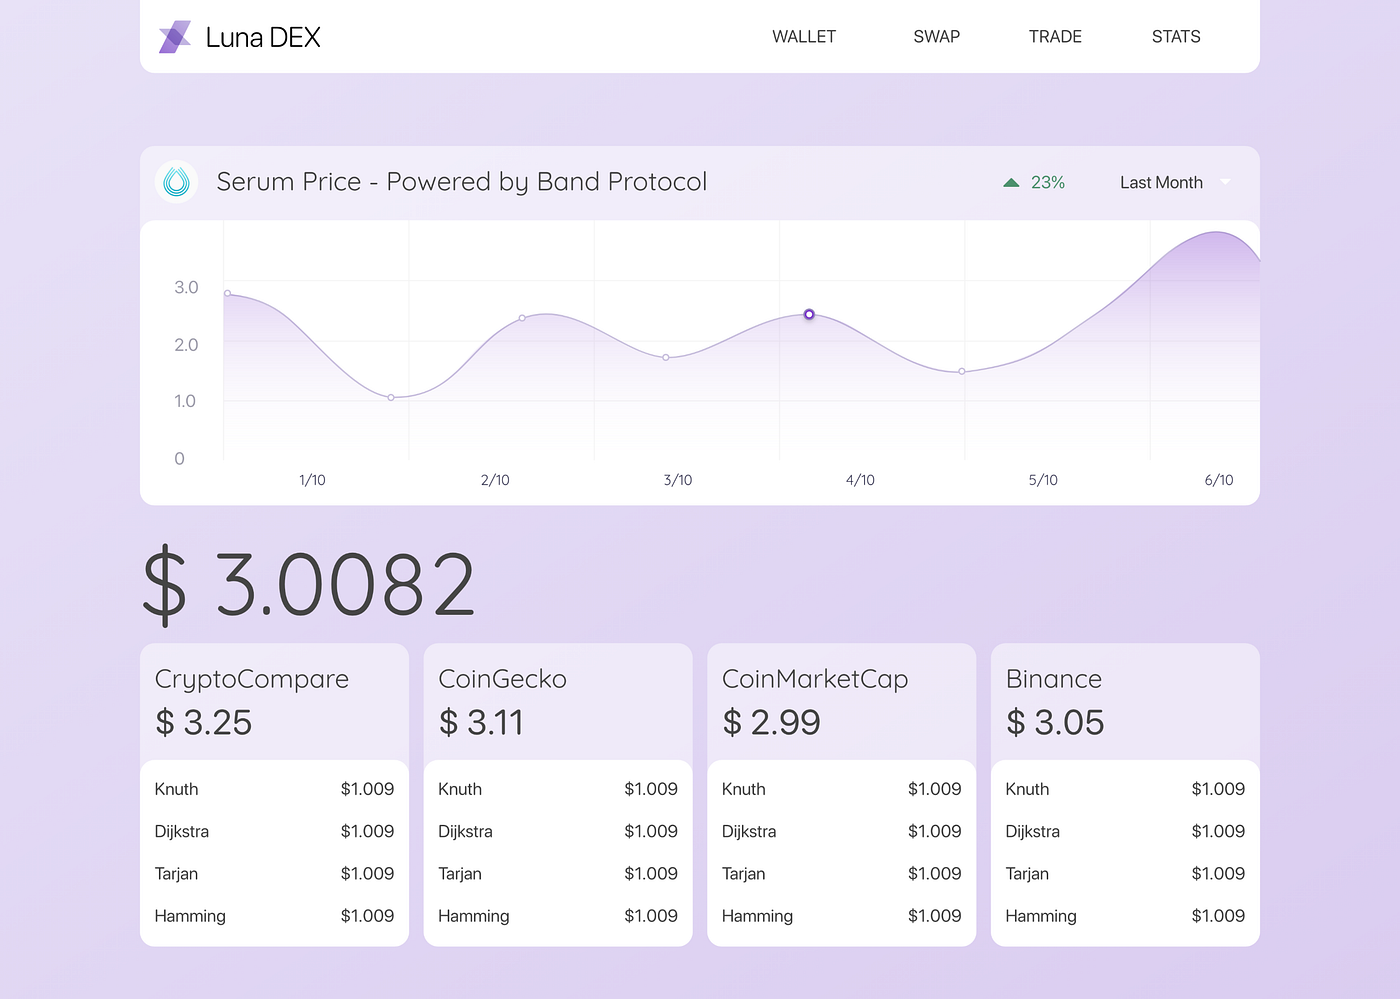Click Knuth row in CryptoCompare card
The image size is (1400, 999).
(274, 789)
